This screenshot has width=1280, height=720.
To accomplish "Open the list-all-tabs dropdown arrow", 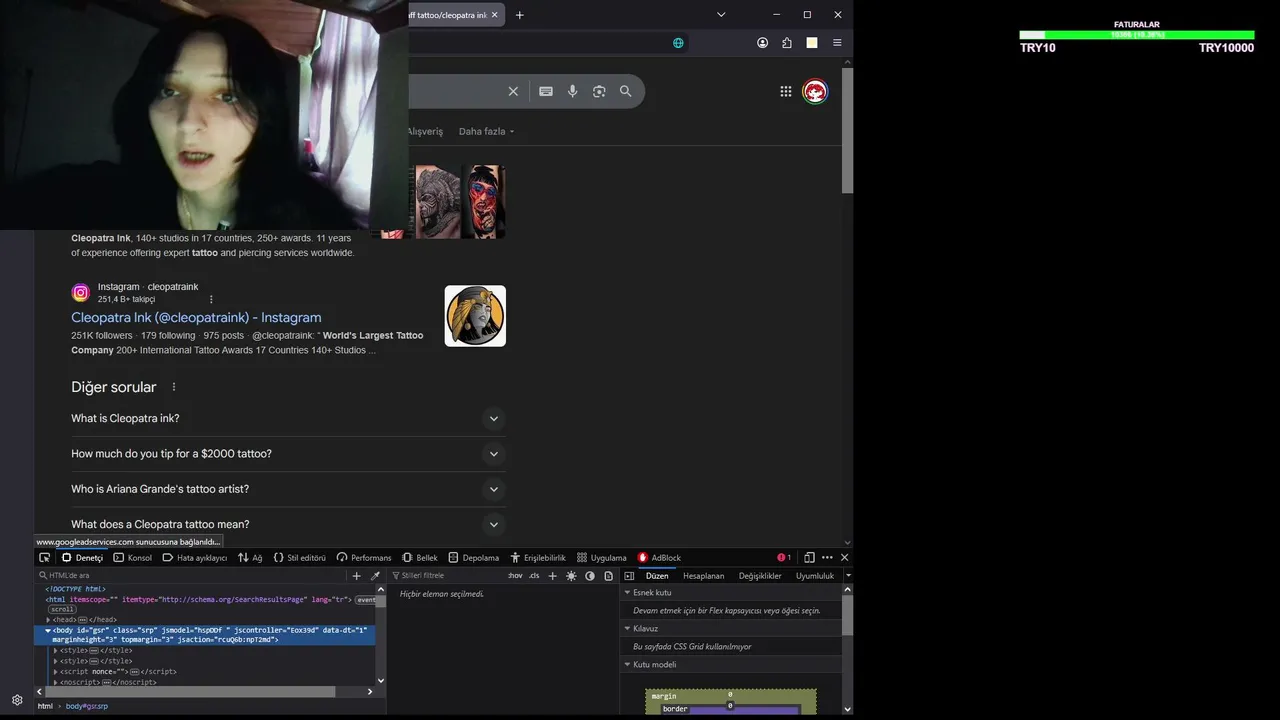I will (x=721, y=15).
